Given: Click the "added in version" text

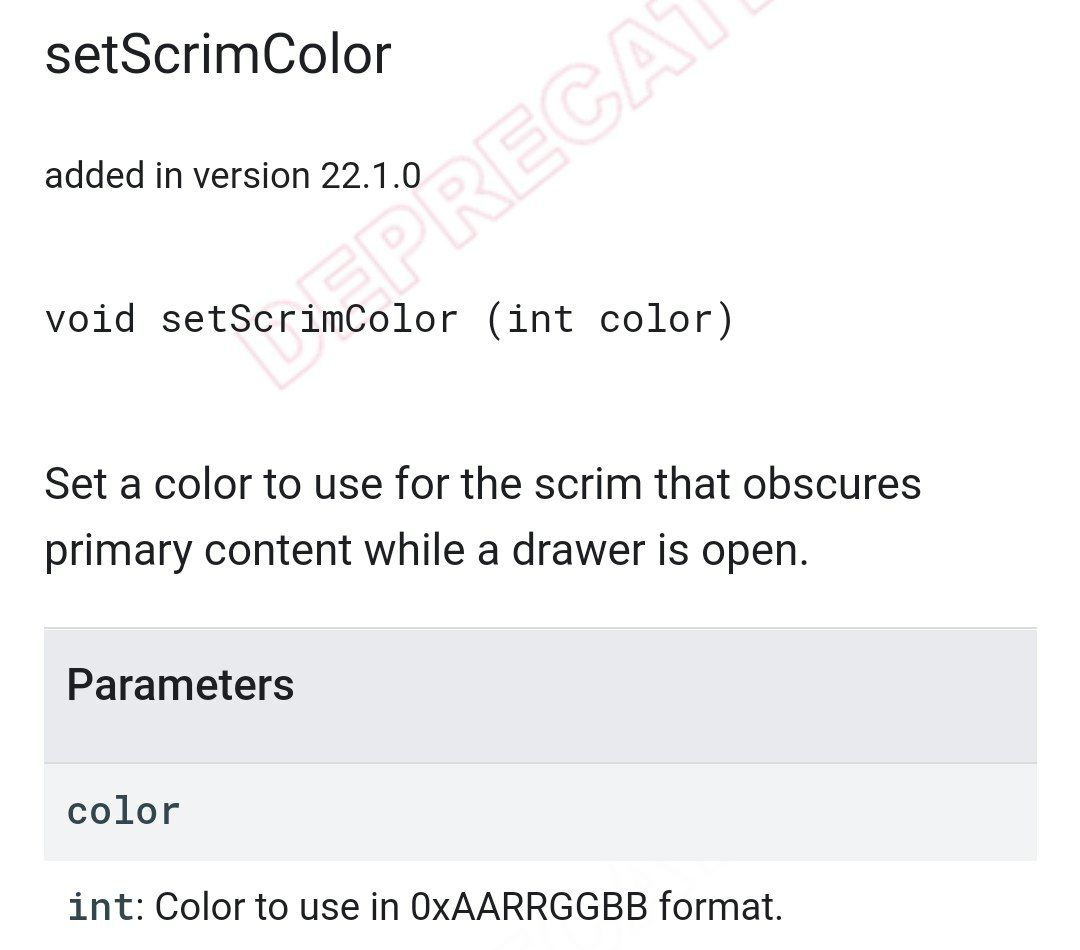Looking at the screenshot, I should [178, 176].
